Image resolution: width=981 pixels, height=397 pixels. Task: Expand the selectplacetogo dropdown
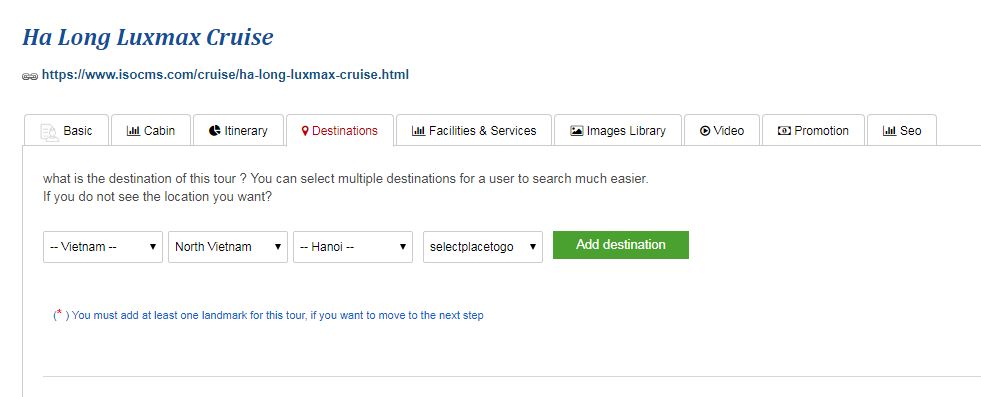coord(483,246)
